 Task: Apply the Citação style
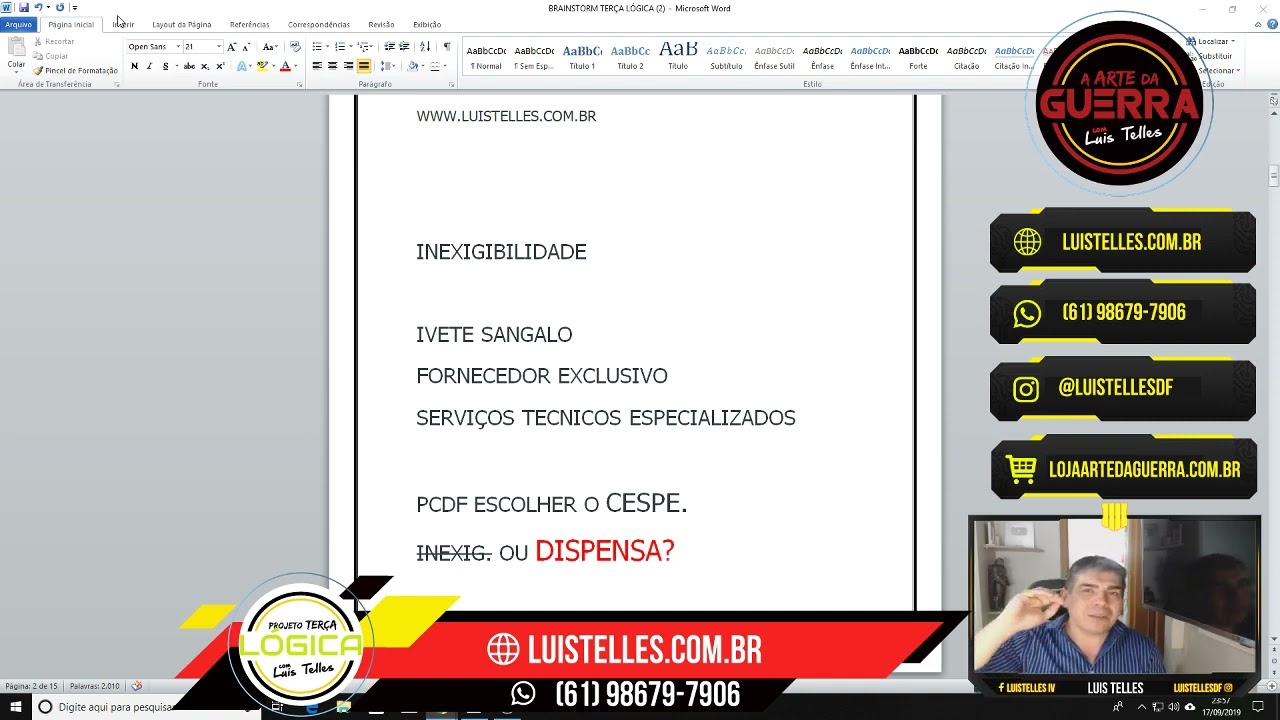click(966, 58)
